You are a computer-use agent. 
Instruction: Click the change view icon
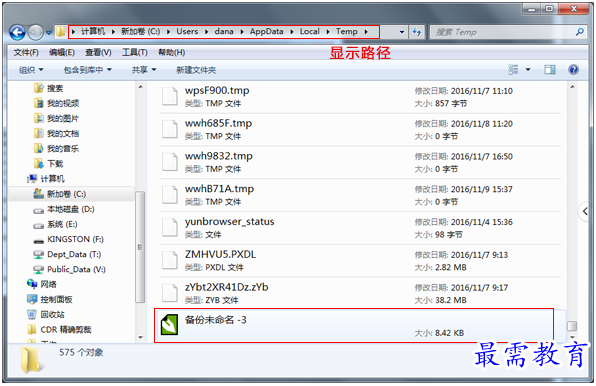(513, 70)
